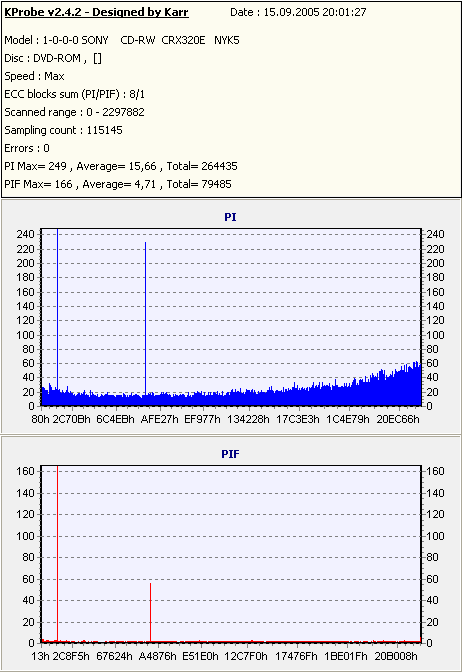Click the second blue PI spike near AFE27h
The height and width of the screenshot is (672, 462).
[145, 317]
